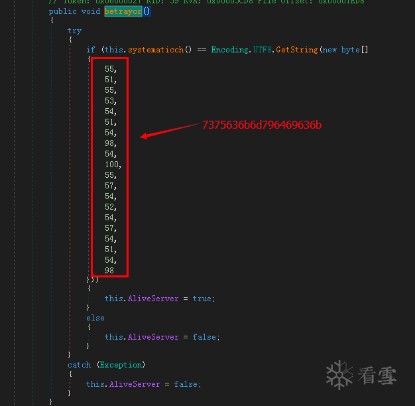
Task: Click the highlighted betrayor method name
Action: [x=123, y=11]
